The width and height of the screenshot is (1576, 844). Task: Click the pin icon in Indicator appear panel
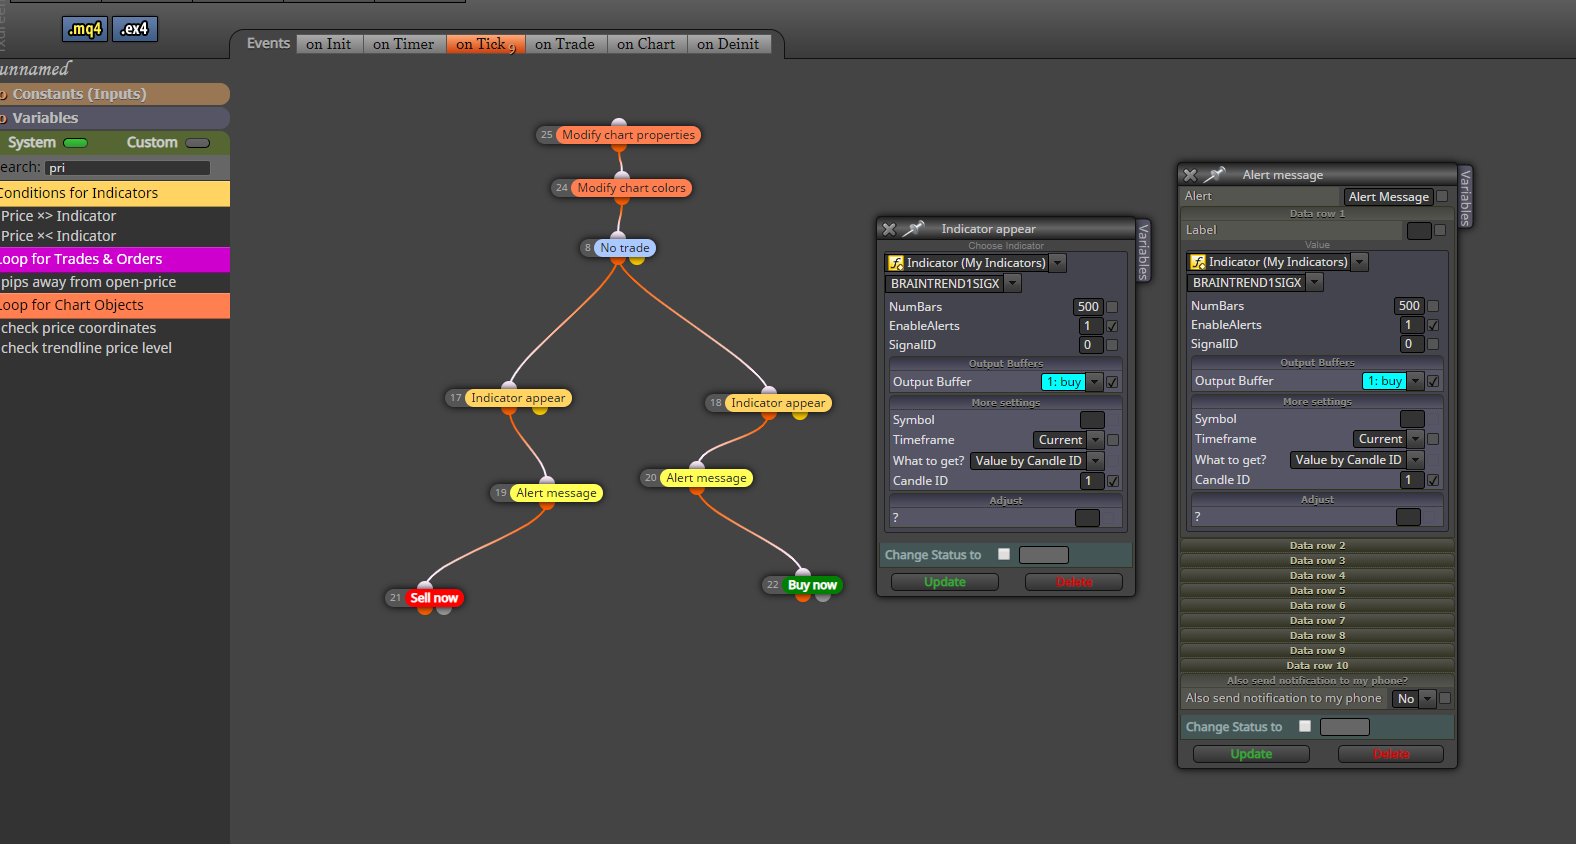tap(914, 229)
